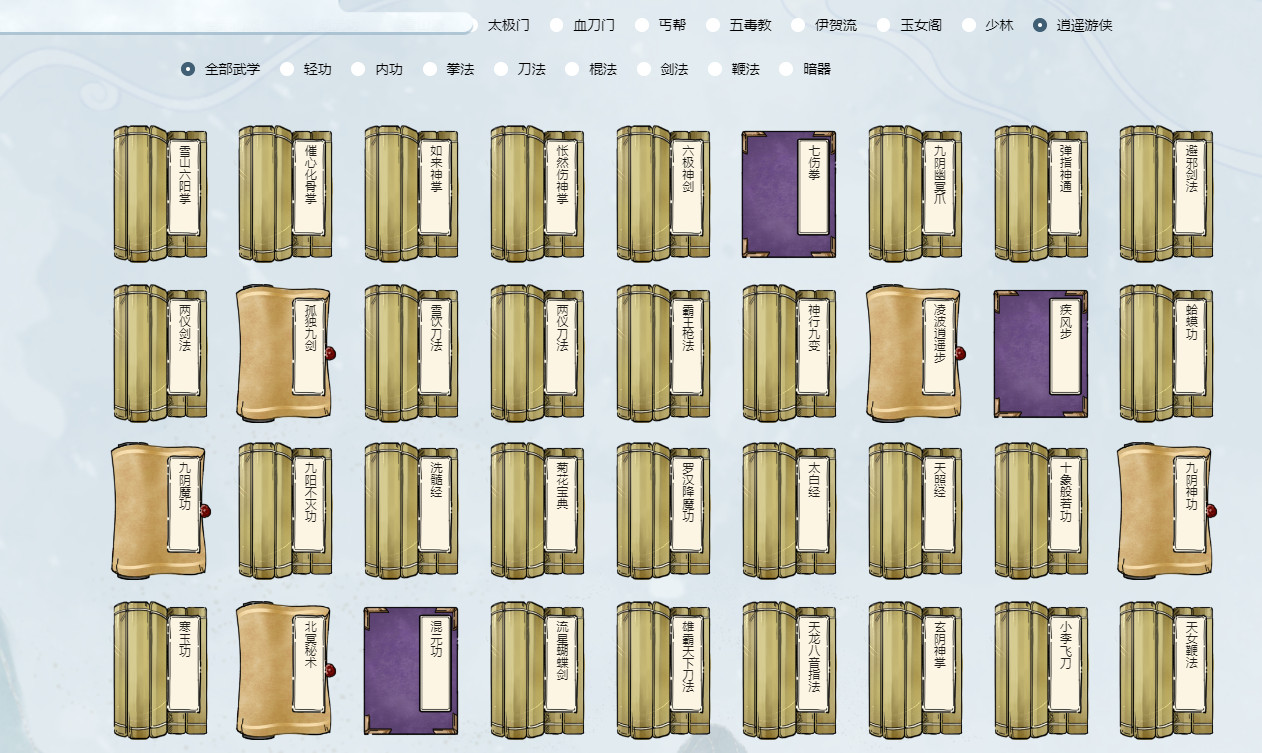Viewport: 1262px width, 753px height.
Task: Open the 凌波逍遥步 parchment scroll
Action: (x=915, y=353)
